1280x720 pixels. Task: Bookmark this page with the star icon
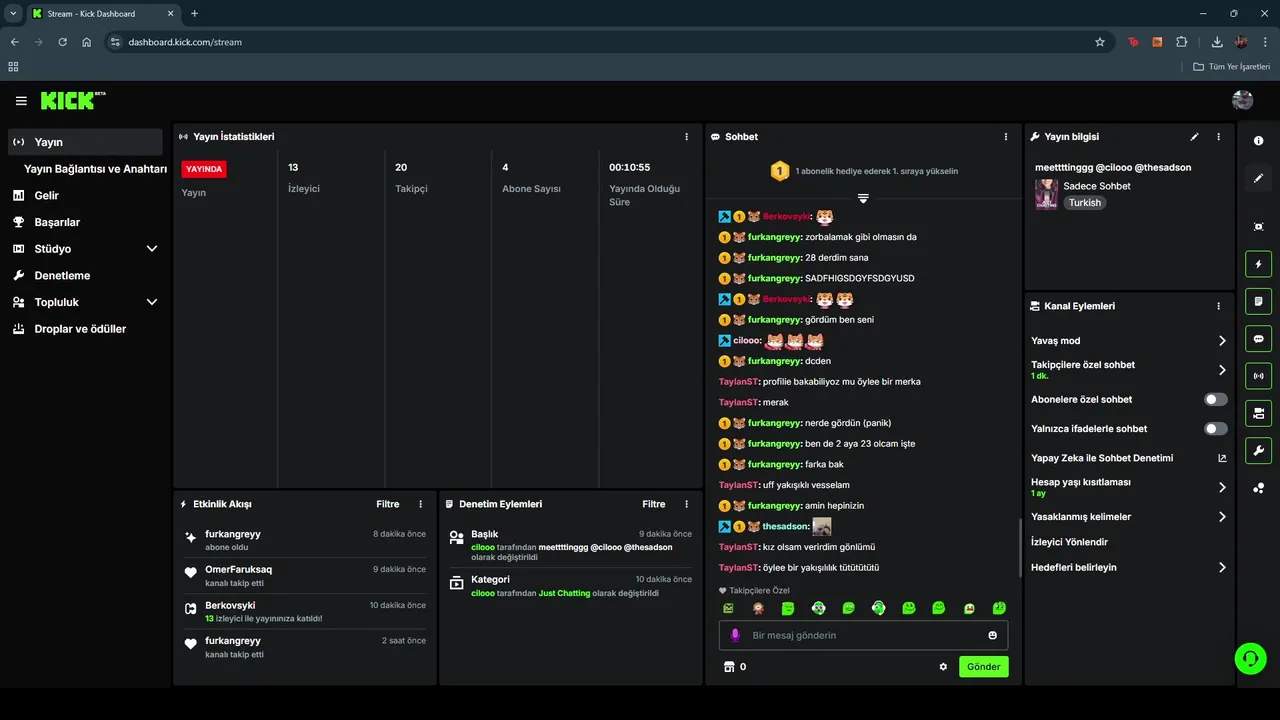pyautogui.click(x=1100, y=42)
